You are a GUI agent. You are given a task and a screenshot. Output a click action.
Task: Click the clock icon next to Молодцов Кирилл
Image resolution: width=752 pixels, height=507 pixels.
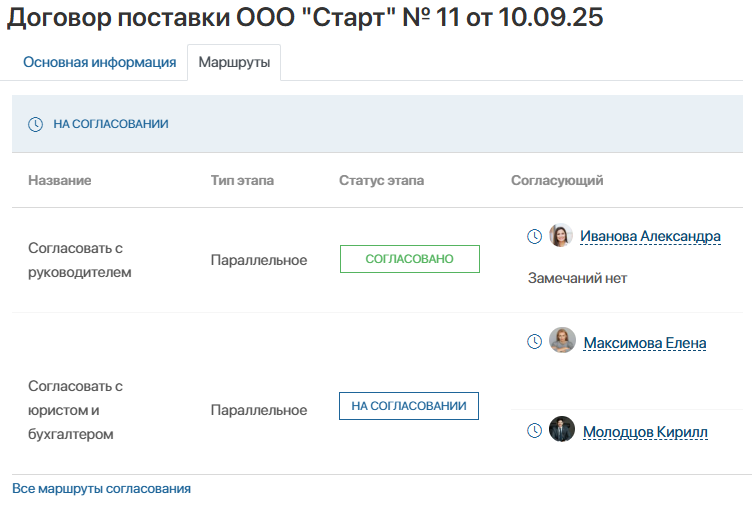pos(534,430)
